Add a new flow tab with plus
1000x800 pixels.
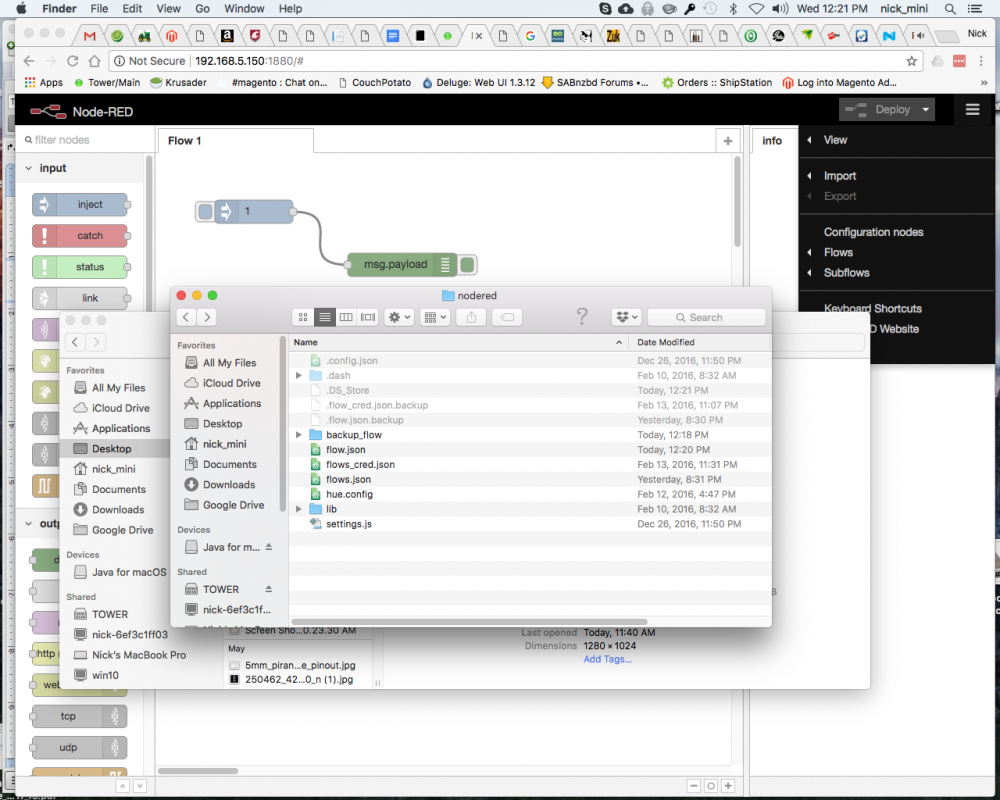pos(728,141)
